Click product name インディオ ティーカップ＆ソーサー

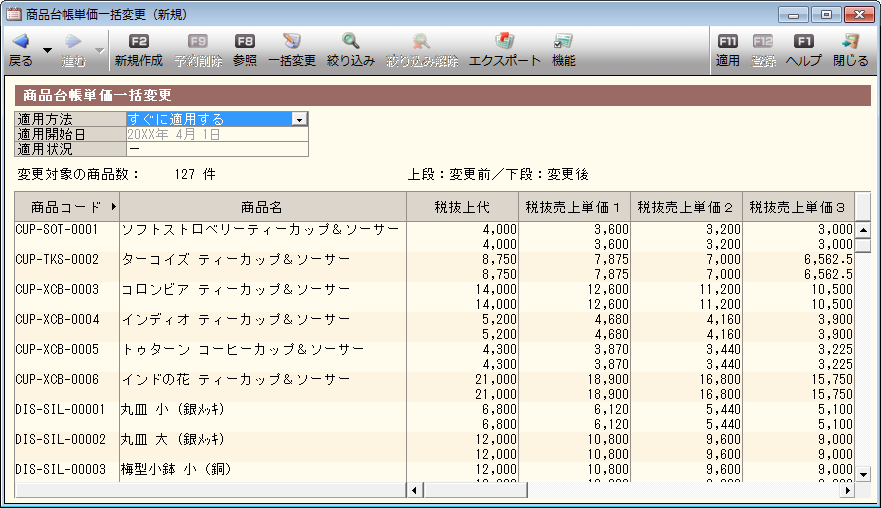(x=236, y=319)
